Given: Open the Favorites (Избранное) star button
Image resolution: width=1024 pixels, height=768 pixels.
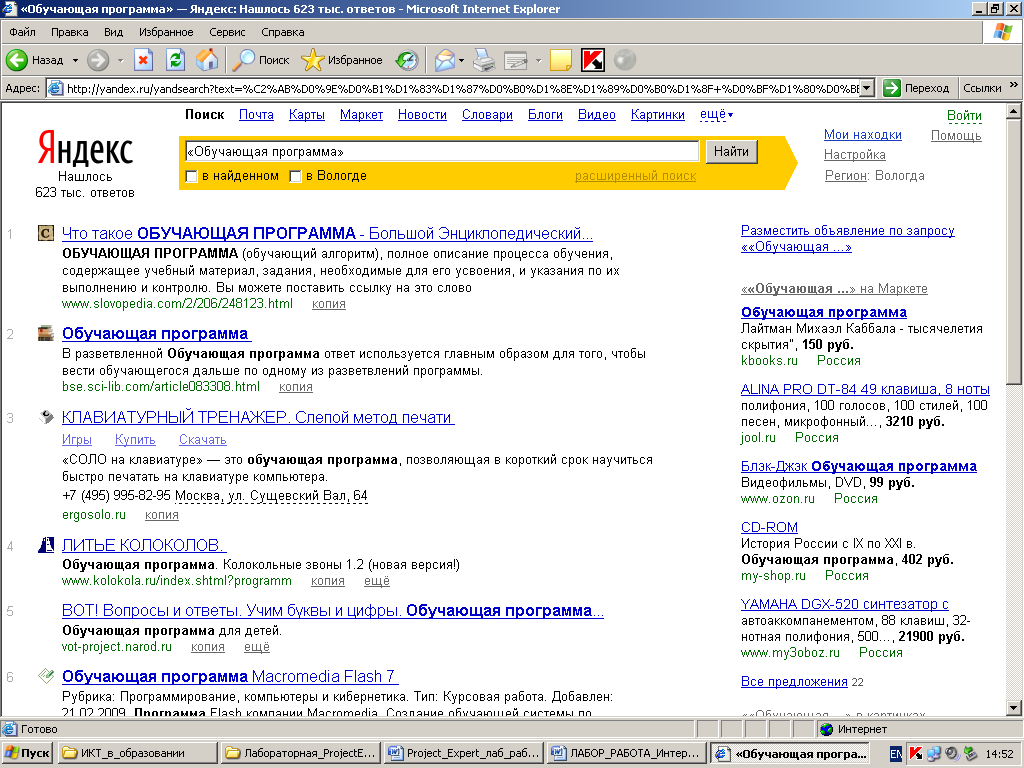Looking at the screenshot, I should pos(342,60).
